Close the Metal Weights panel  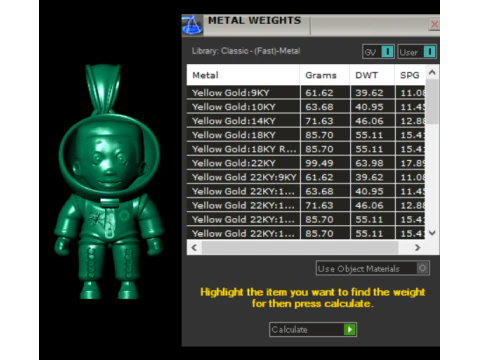point(434,24)
